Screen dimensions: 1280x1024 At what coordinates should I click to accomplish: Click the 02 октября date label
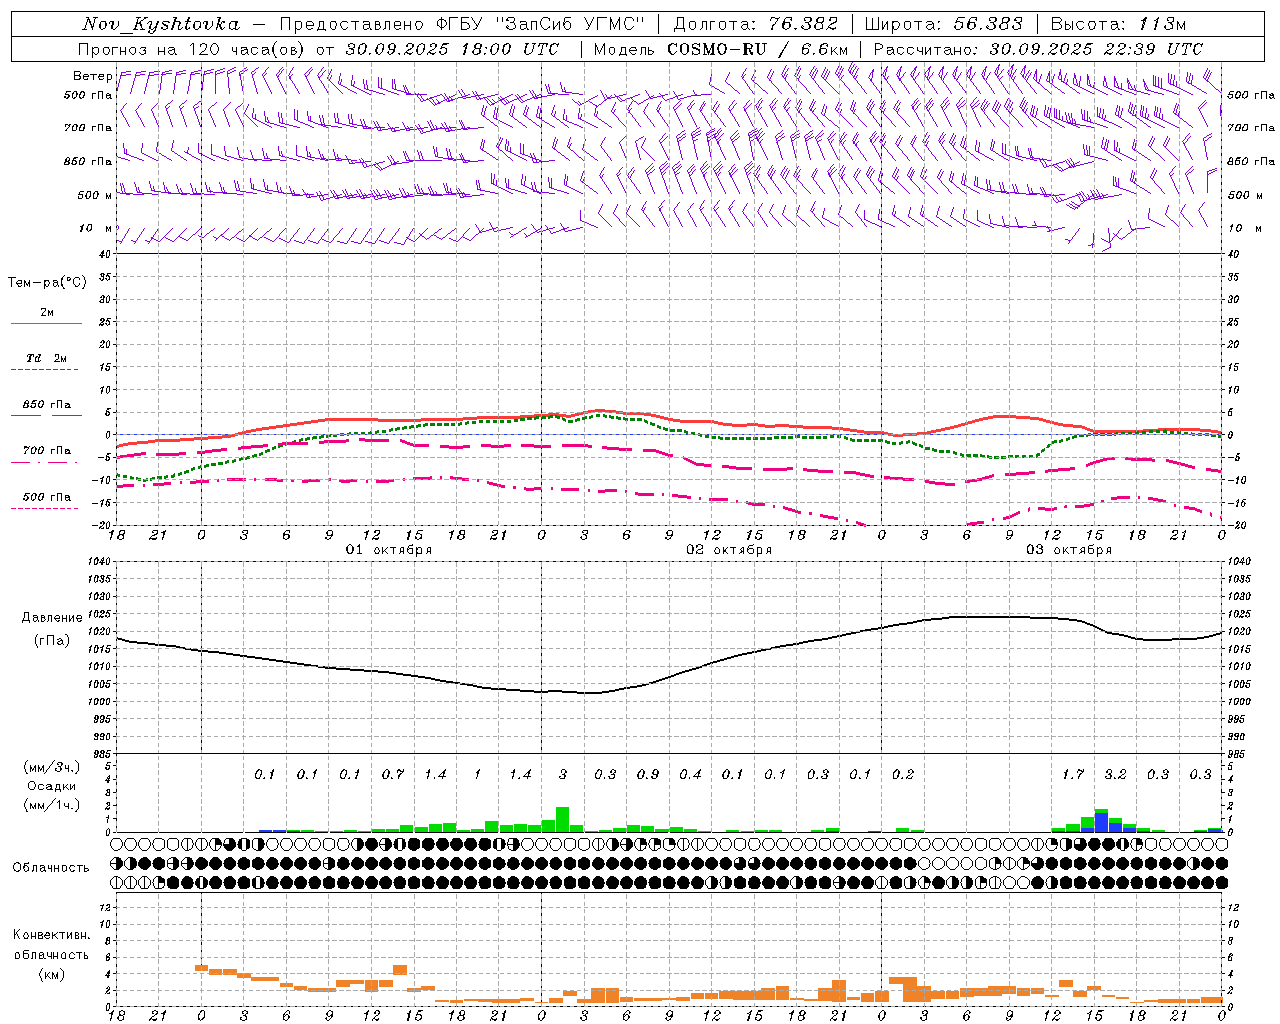[x=729, y=550]
